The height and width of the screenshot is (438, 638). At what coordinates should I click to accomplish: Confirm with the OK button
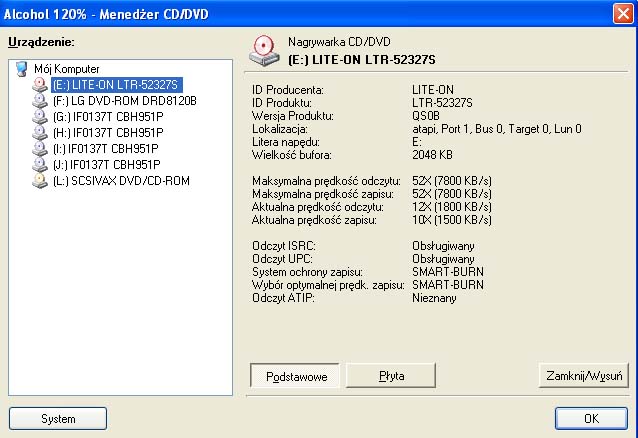(592, 418)
